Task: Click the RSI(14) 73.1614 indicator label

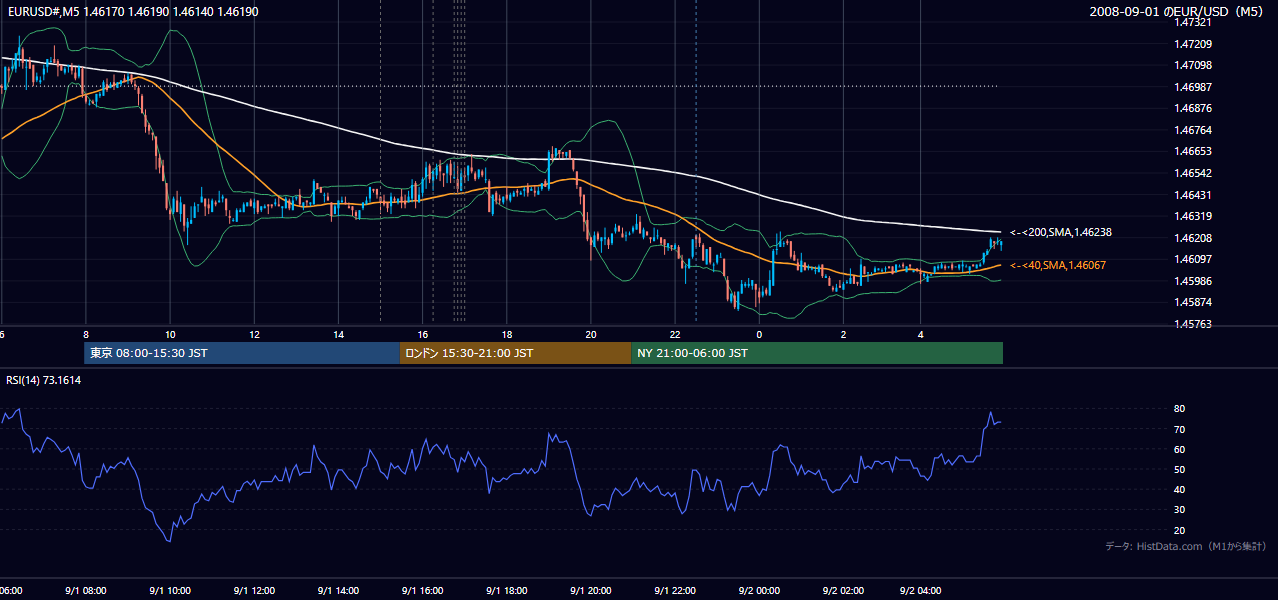Action: [x=43, y=380]
